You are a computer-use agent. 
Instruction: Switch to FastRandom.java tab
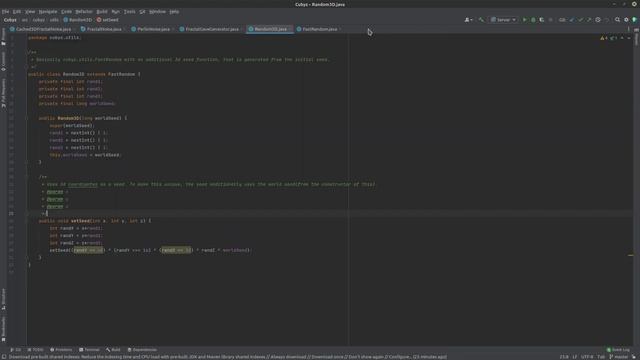(318, 29)
